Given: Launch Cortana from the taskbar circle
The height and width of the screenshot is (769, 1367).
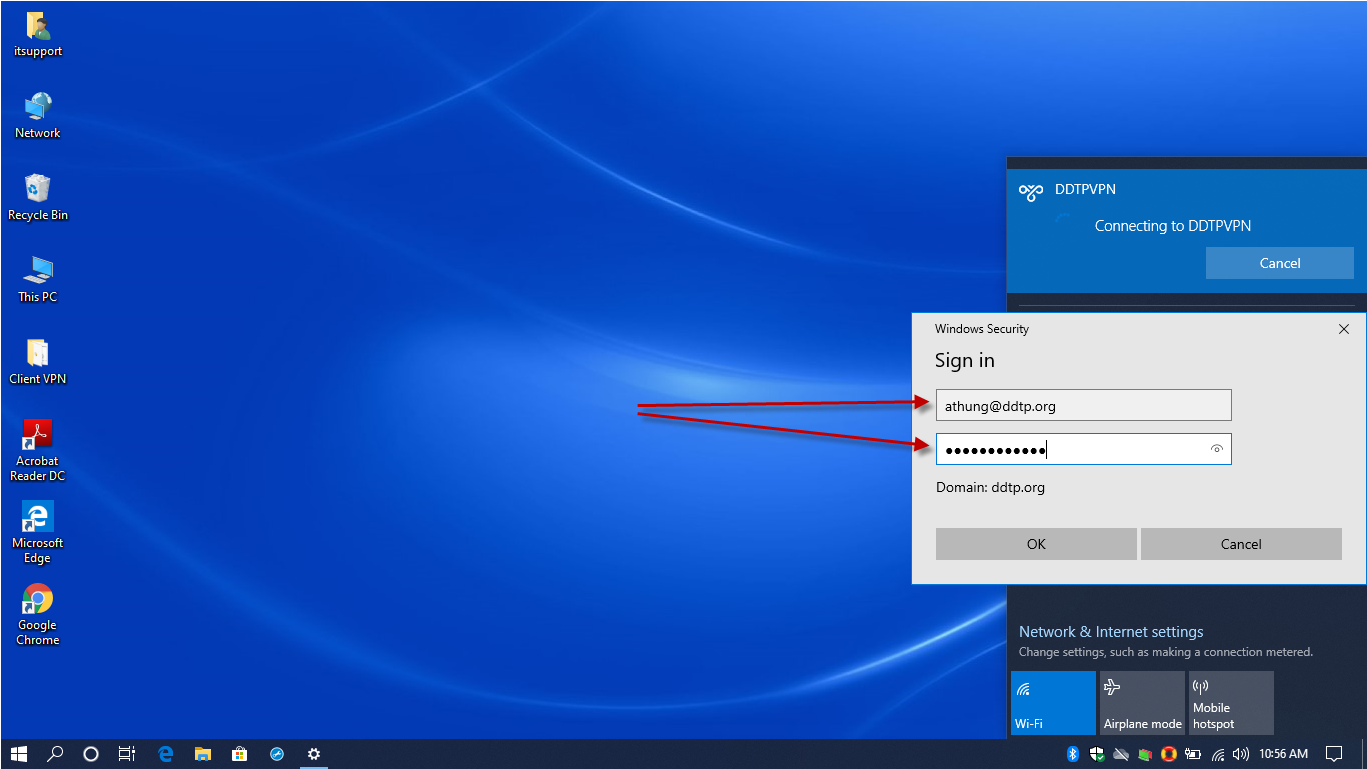Looking at the screenshot, I should 91,754.
